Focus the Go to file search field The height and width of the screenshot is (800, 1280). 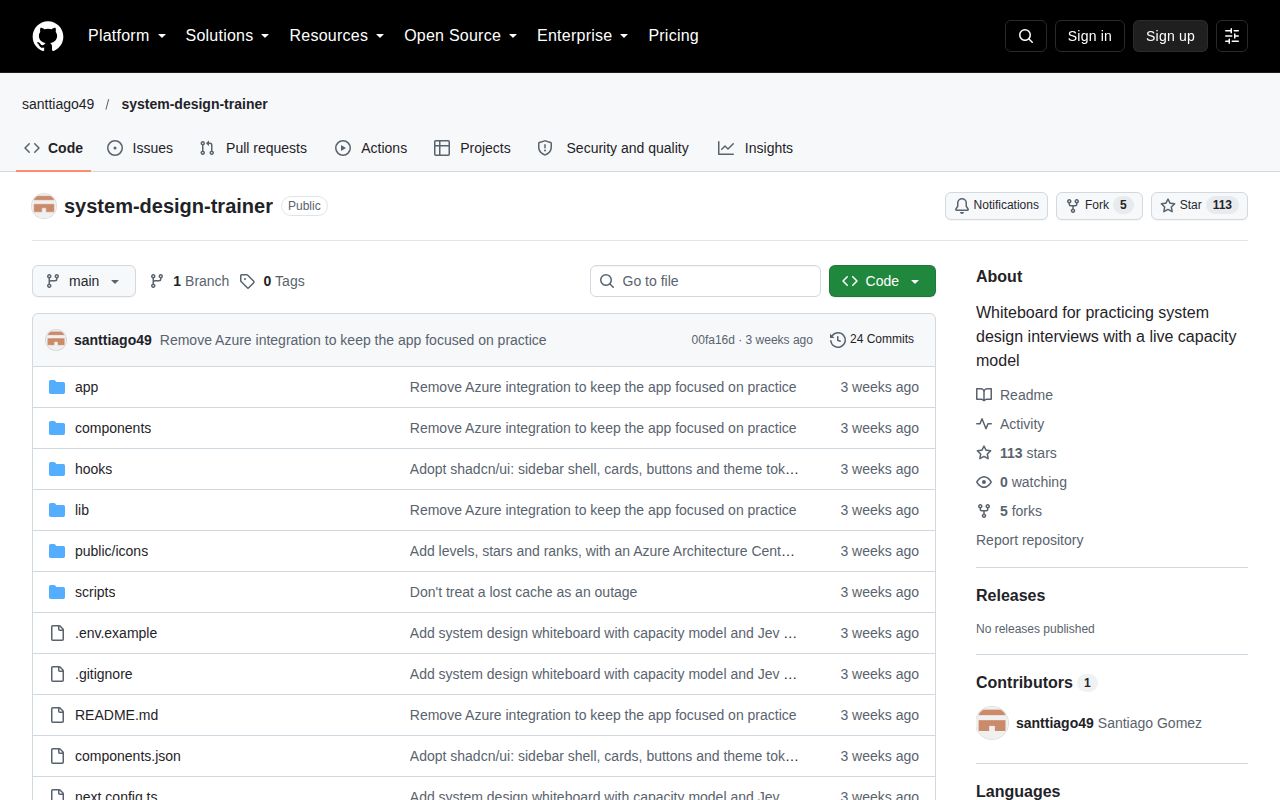tap(705, 281)
